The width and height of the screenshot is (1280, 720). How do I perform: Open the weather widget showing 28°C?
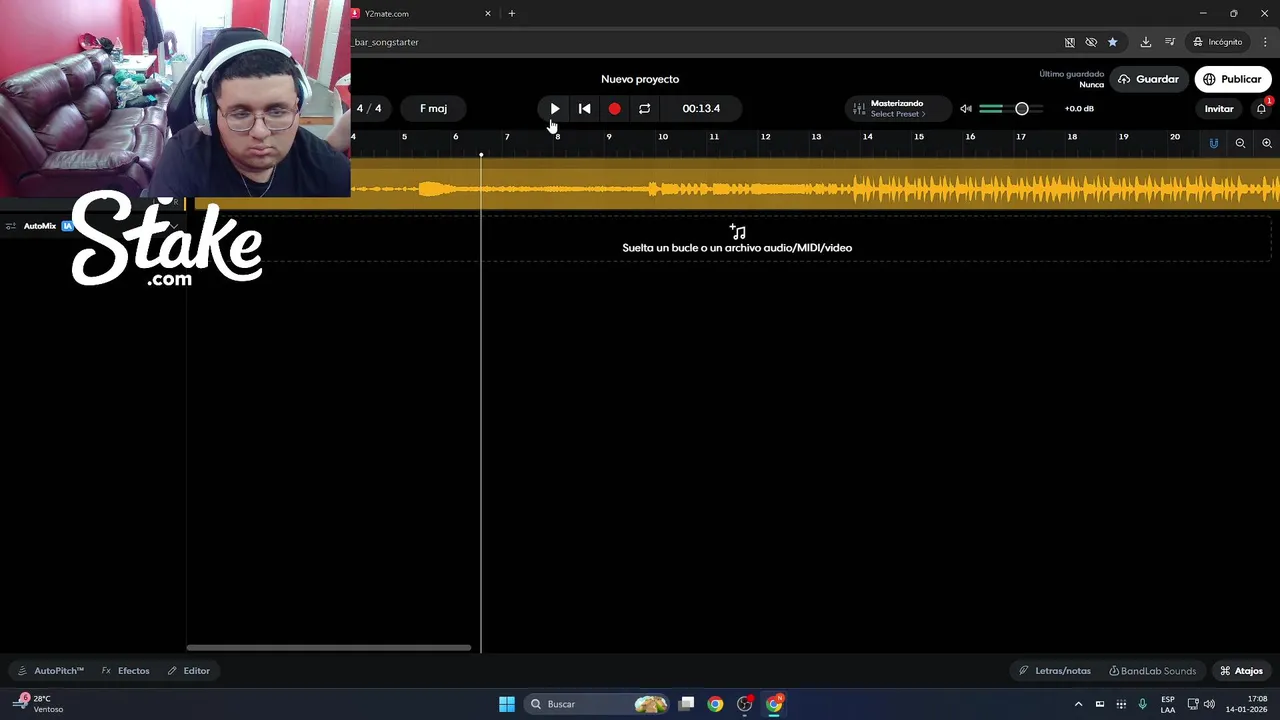(40, 704)
